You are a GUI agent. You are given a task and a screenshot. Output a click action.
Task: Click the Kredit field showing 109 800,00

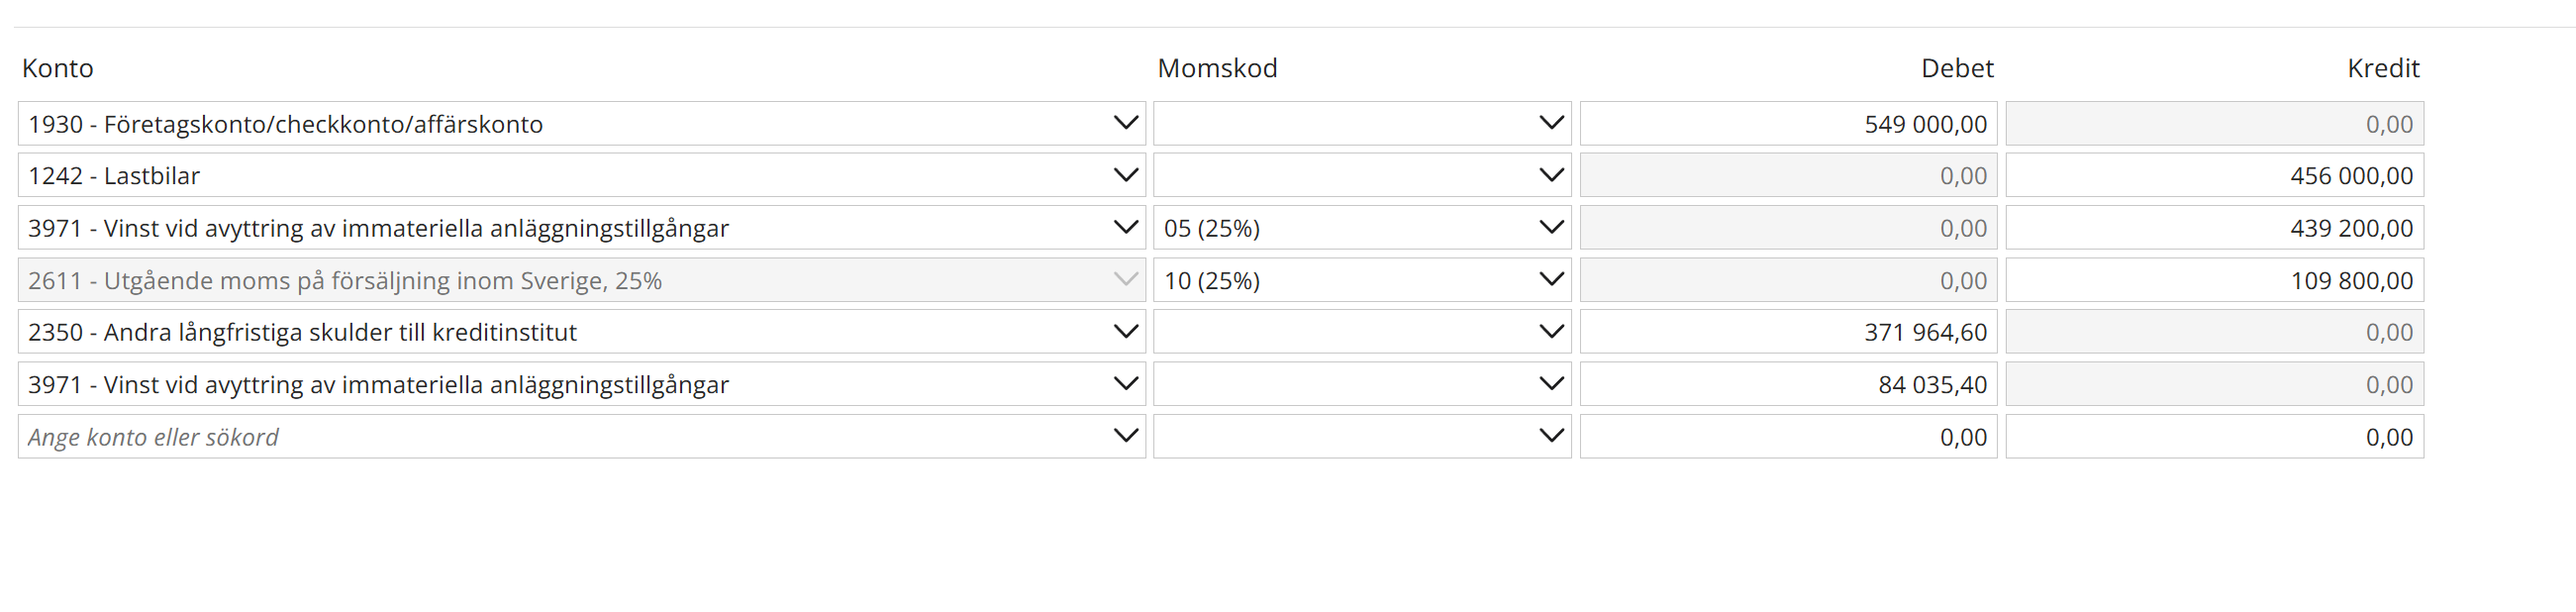point(2214,280)
